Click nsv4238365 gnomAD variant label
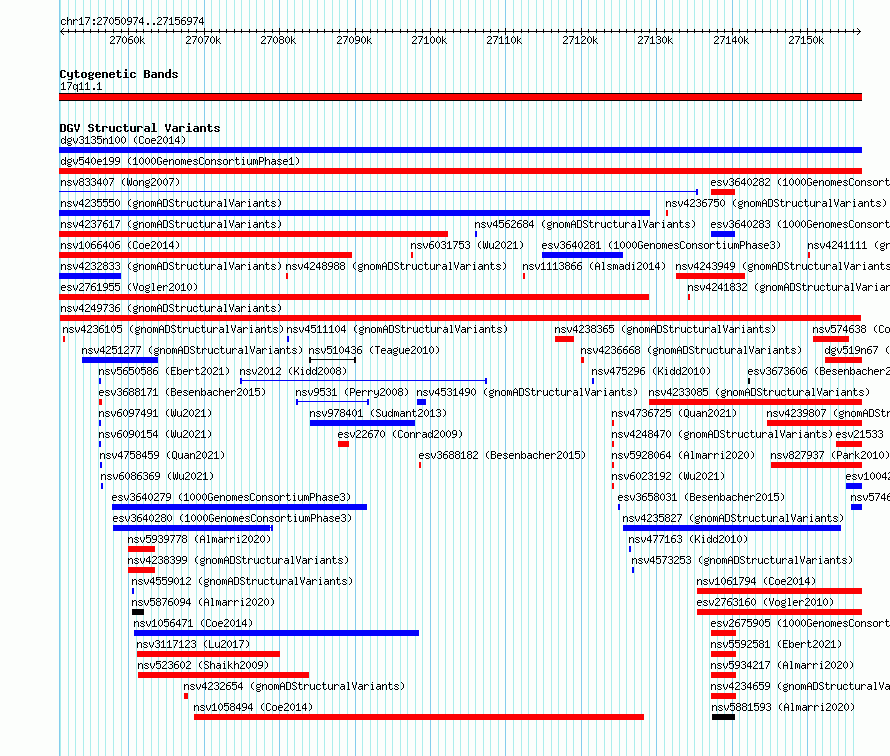890x756 pixels. [x=665, y=329]
